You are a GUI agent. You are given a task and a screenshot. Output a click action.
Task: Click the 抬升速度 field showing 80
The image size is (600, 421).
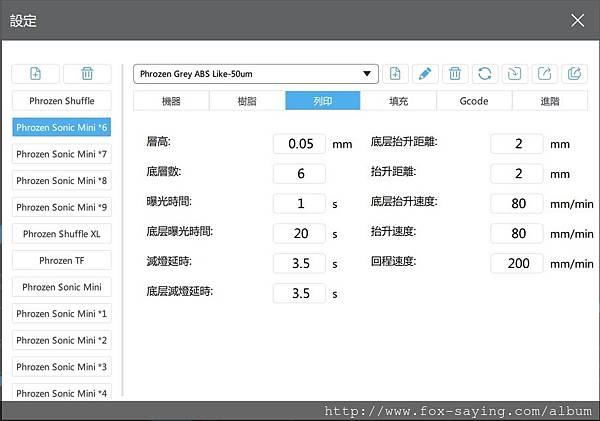517,233
